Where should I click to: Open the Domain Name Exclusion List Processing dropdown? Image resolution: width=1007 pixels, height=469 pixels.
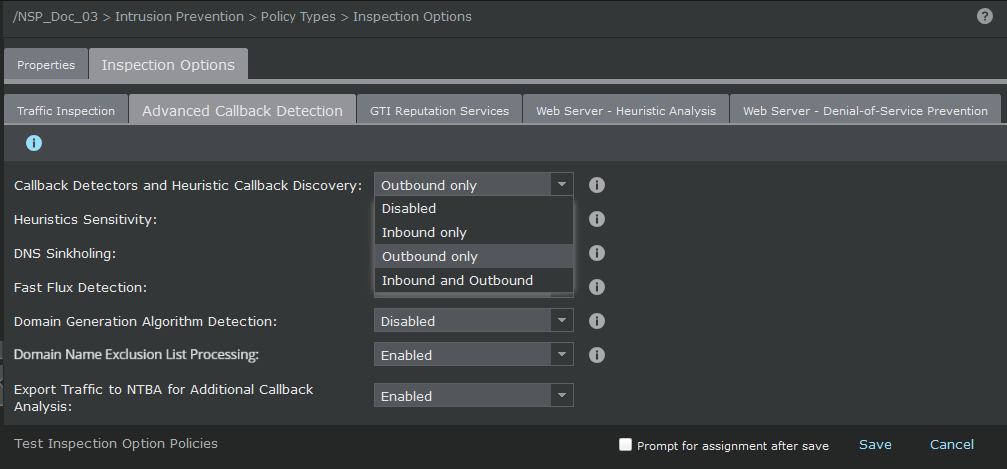click(473, 355)
